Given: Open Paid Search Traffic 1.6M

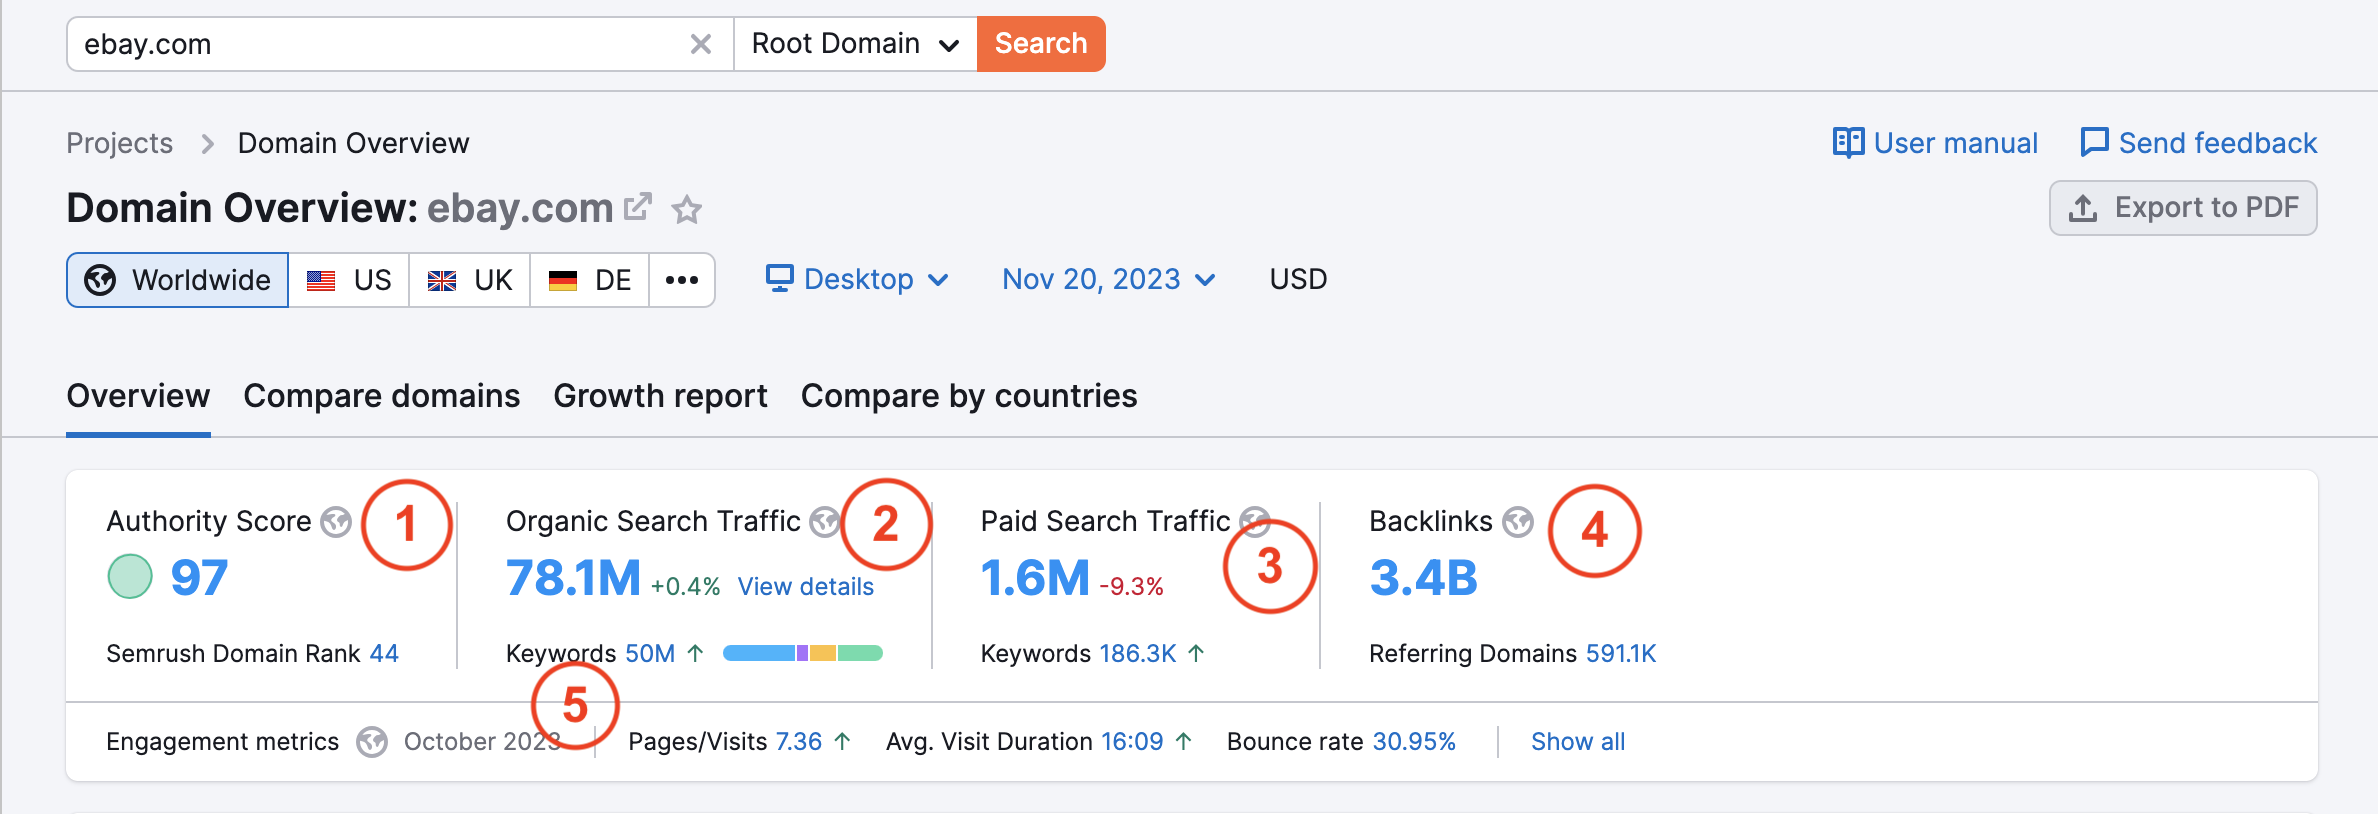Looking at the screenshot, I should pos(1035,577).
